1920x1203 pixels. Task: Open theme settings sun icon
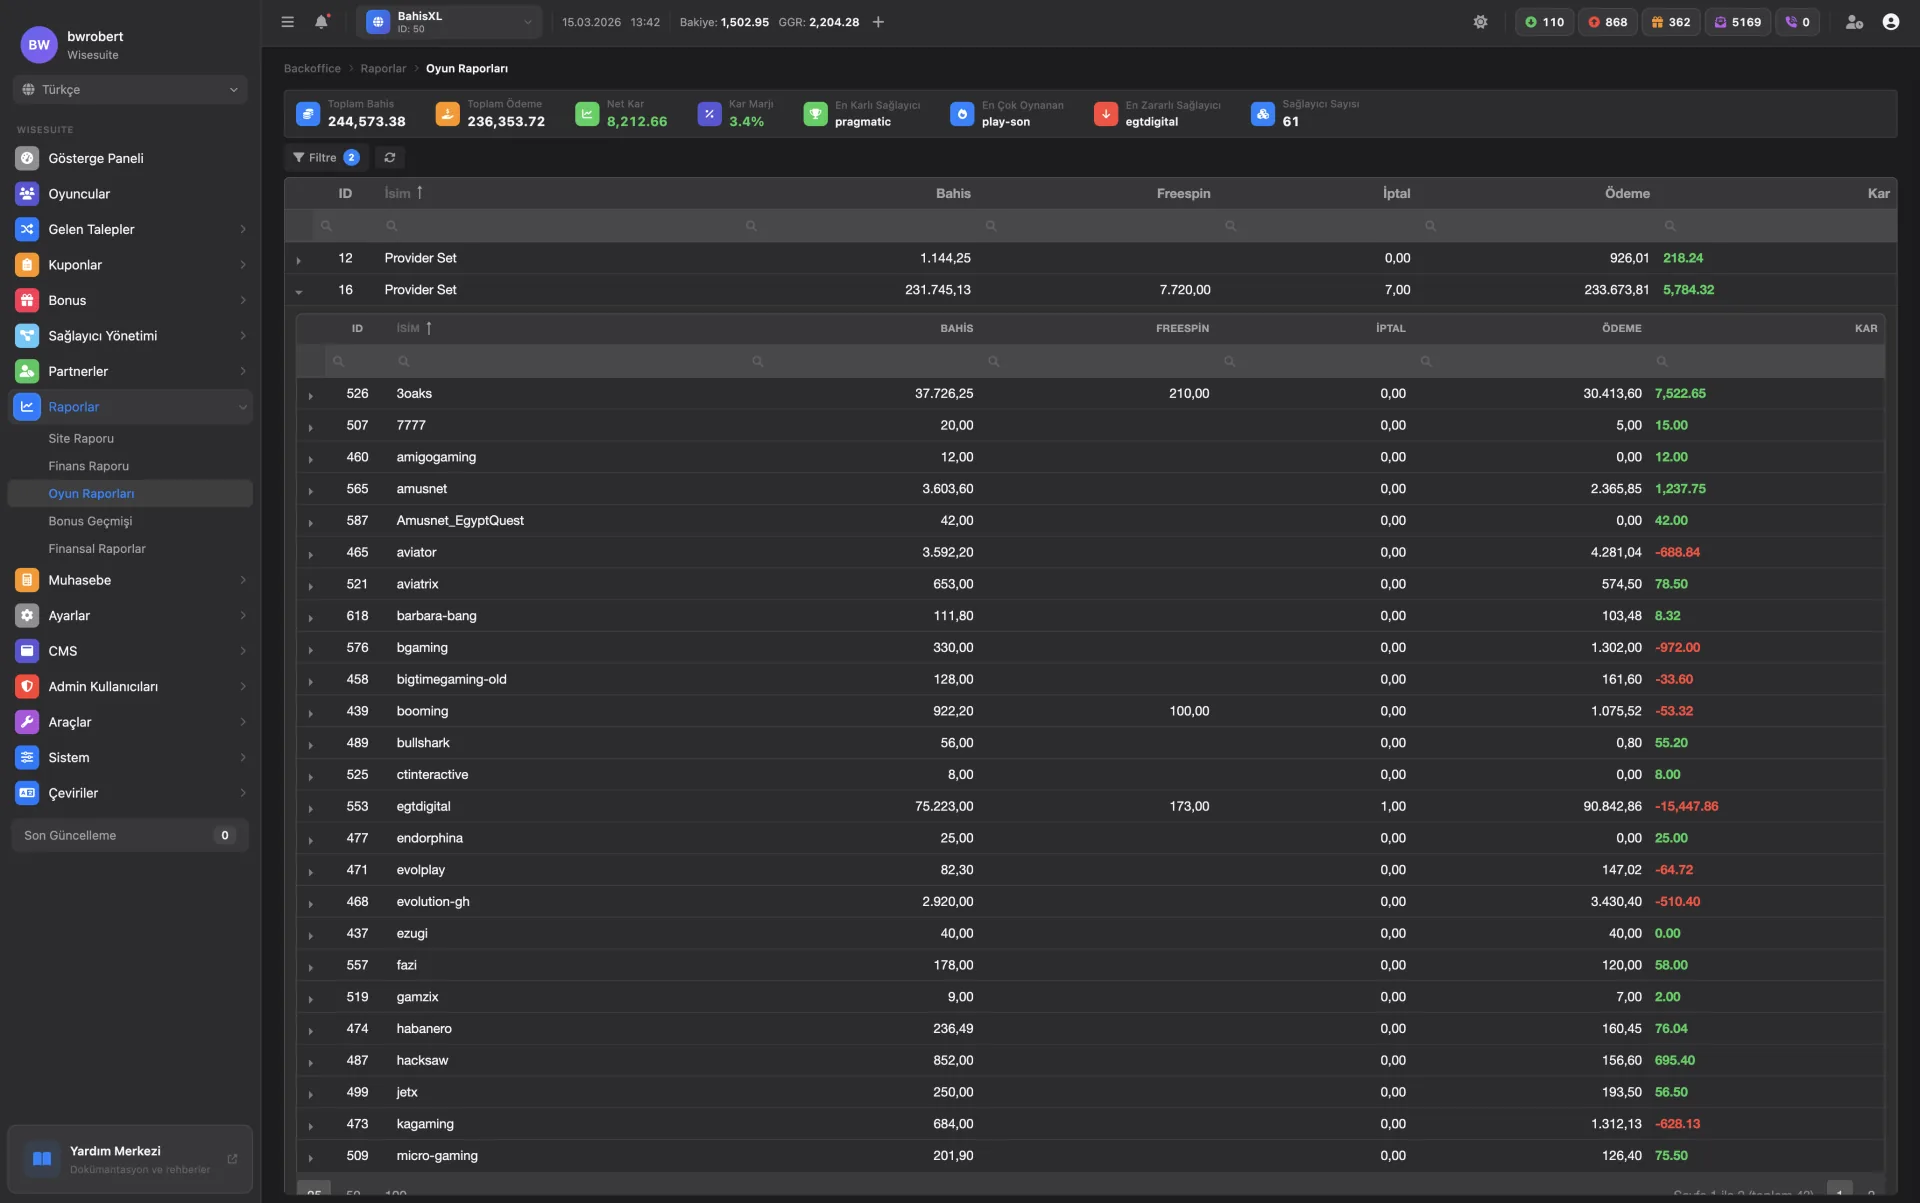pyautogui.click(x=1480, y=22)
